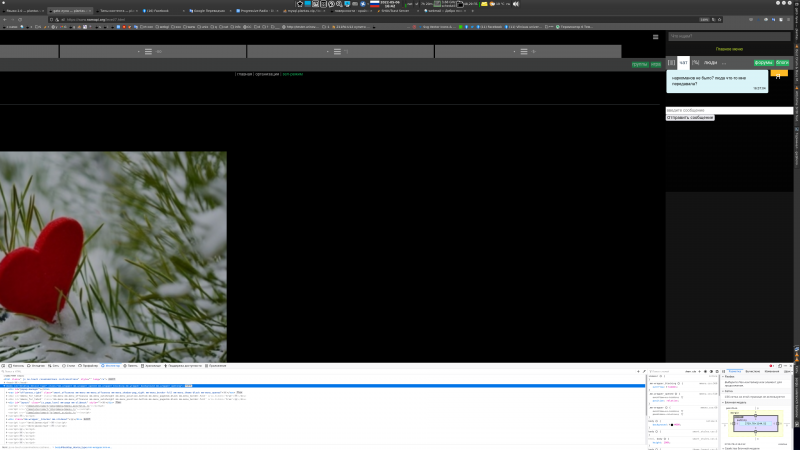Switch to the 'люди' tab

710,63
